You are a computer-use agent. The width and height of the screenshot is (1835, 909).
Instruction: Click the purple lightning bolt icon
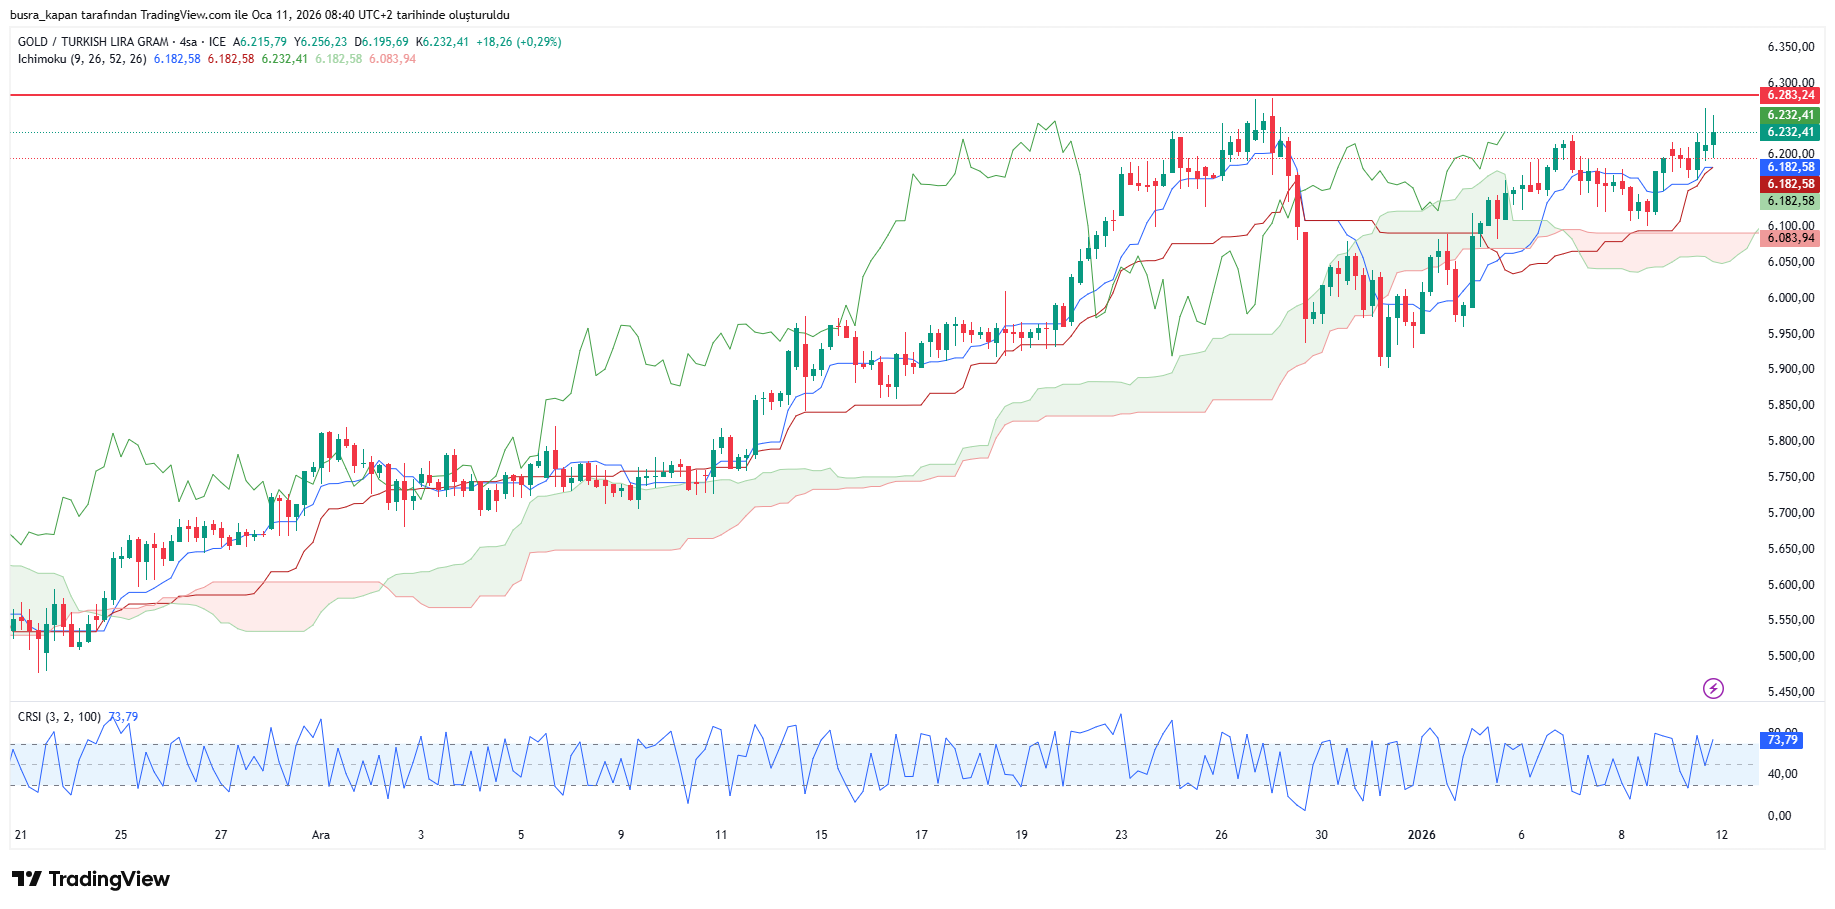1713,688
